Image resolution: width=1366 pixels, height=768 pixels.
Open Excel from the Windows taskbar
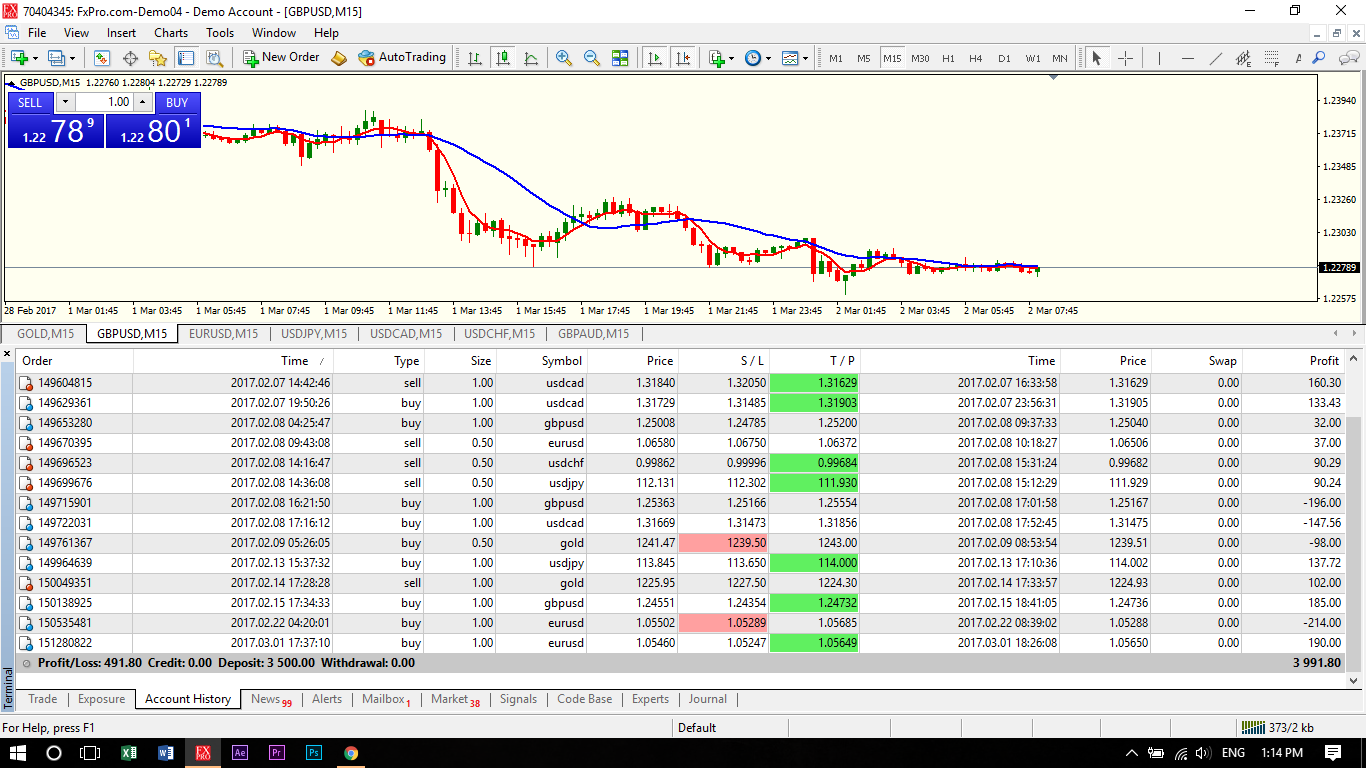129,753
